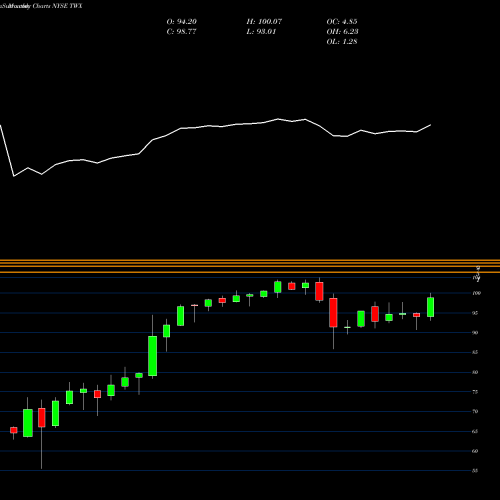
Task: Click the '55' price axis label
Action: (475, 471)
